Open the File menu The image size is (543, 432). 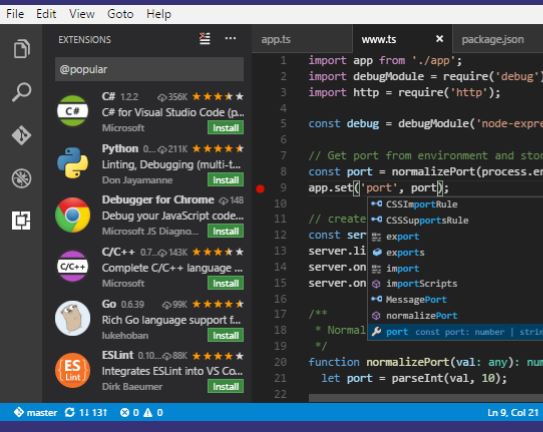tap(15, 14)
